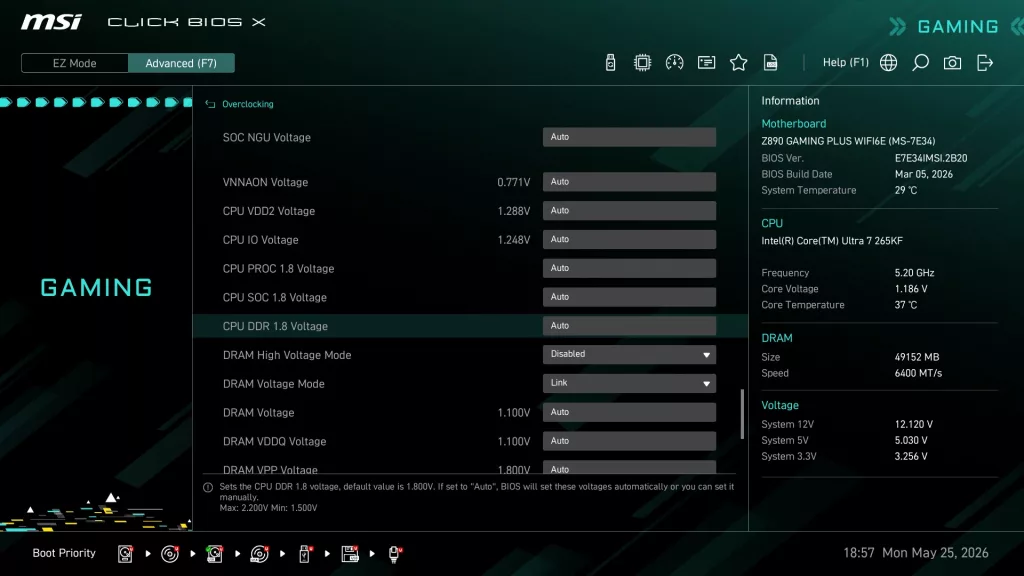This screenshot has width=1024, height=576.
Task: Select CPU VDD2 Voltage label
Action: (268, 212)
